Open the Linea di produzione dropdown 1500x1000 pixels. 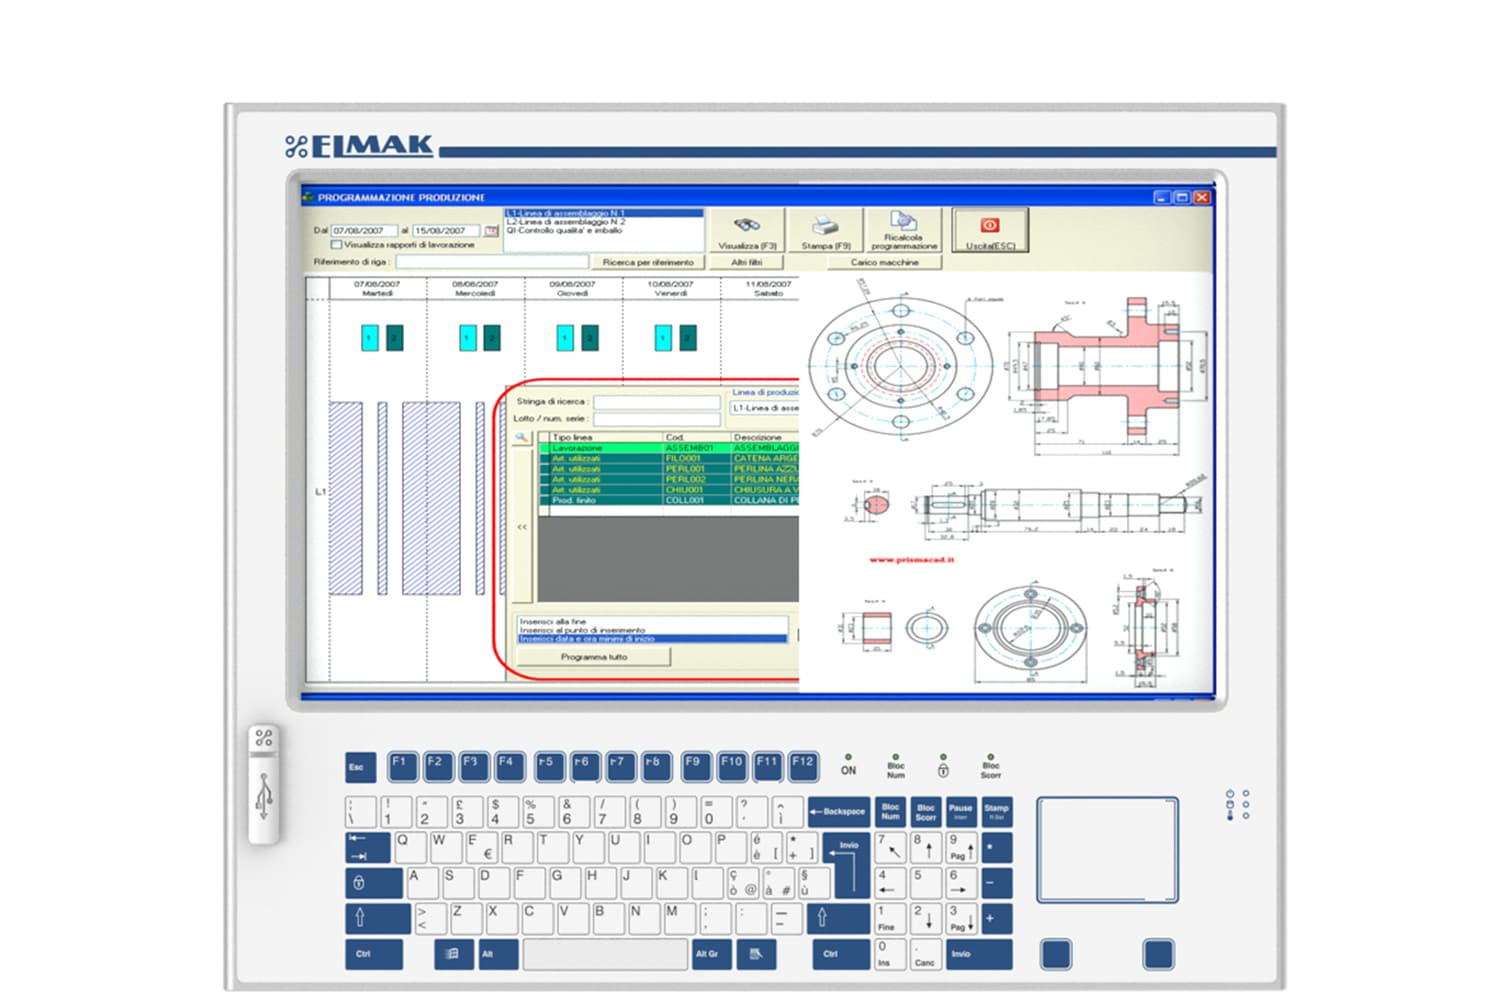point(765,408)
